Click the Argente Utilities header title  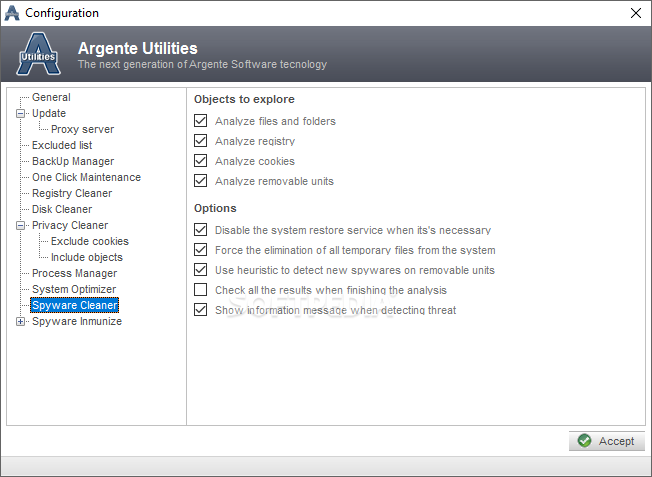pos(138,48)
